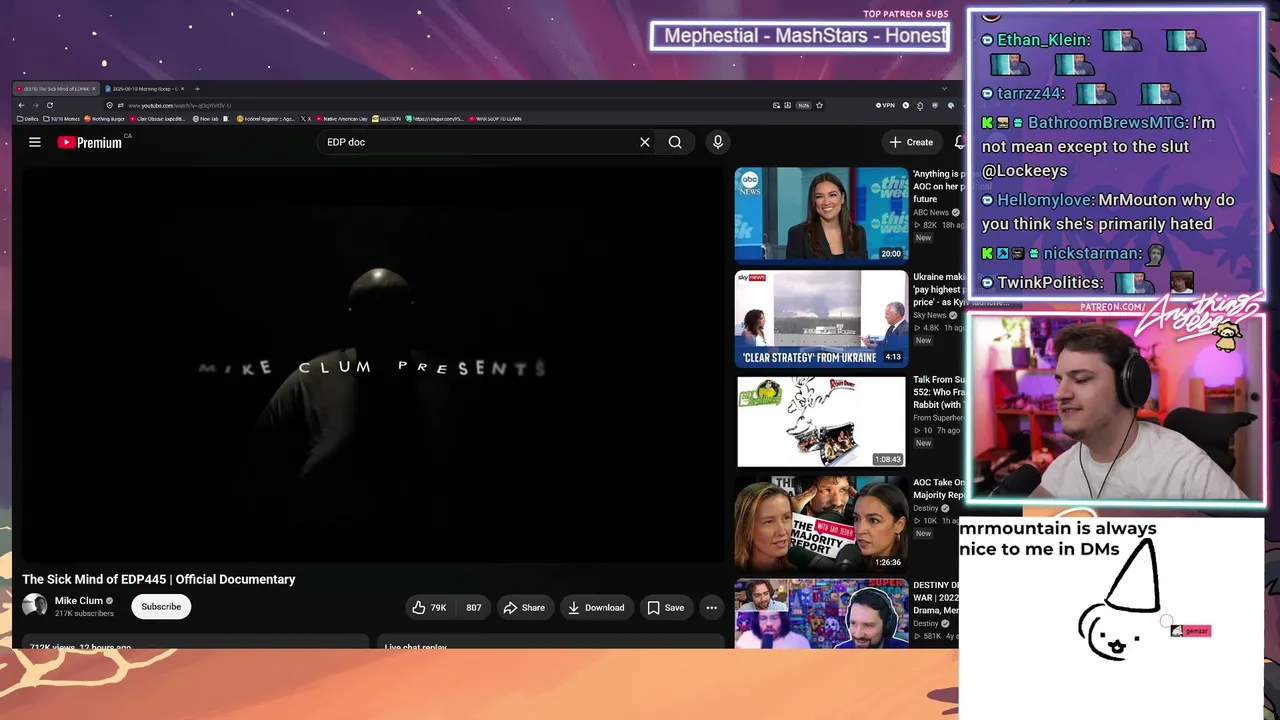The width and height of the screenshot is (1280, 720).
Task: Close the Morning Recap browser tab
Action: [183, 89]
